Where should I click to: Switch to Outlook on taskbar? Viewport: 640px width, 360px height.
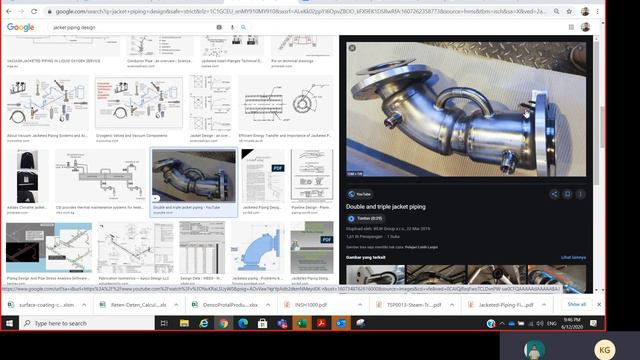click(341, 323)
